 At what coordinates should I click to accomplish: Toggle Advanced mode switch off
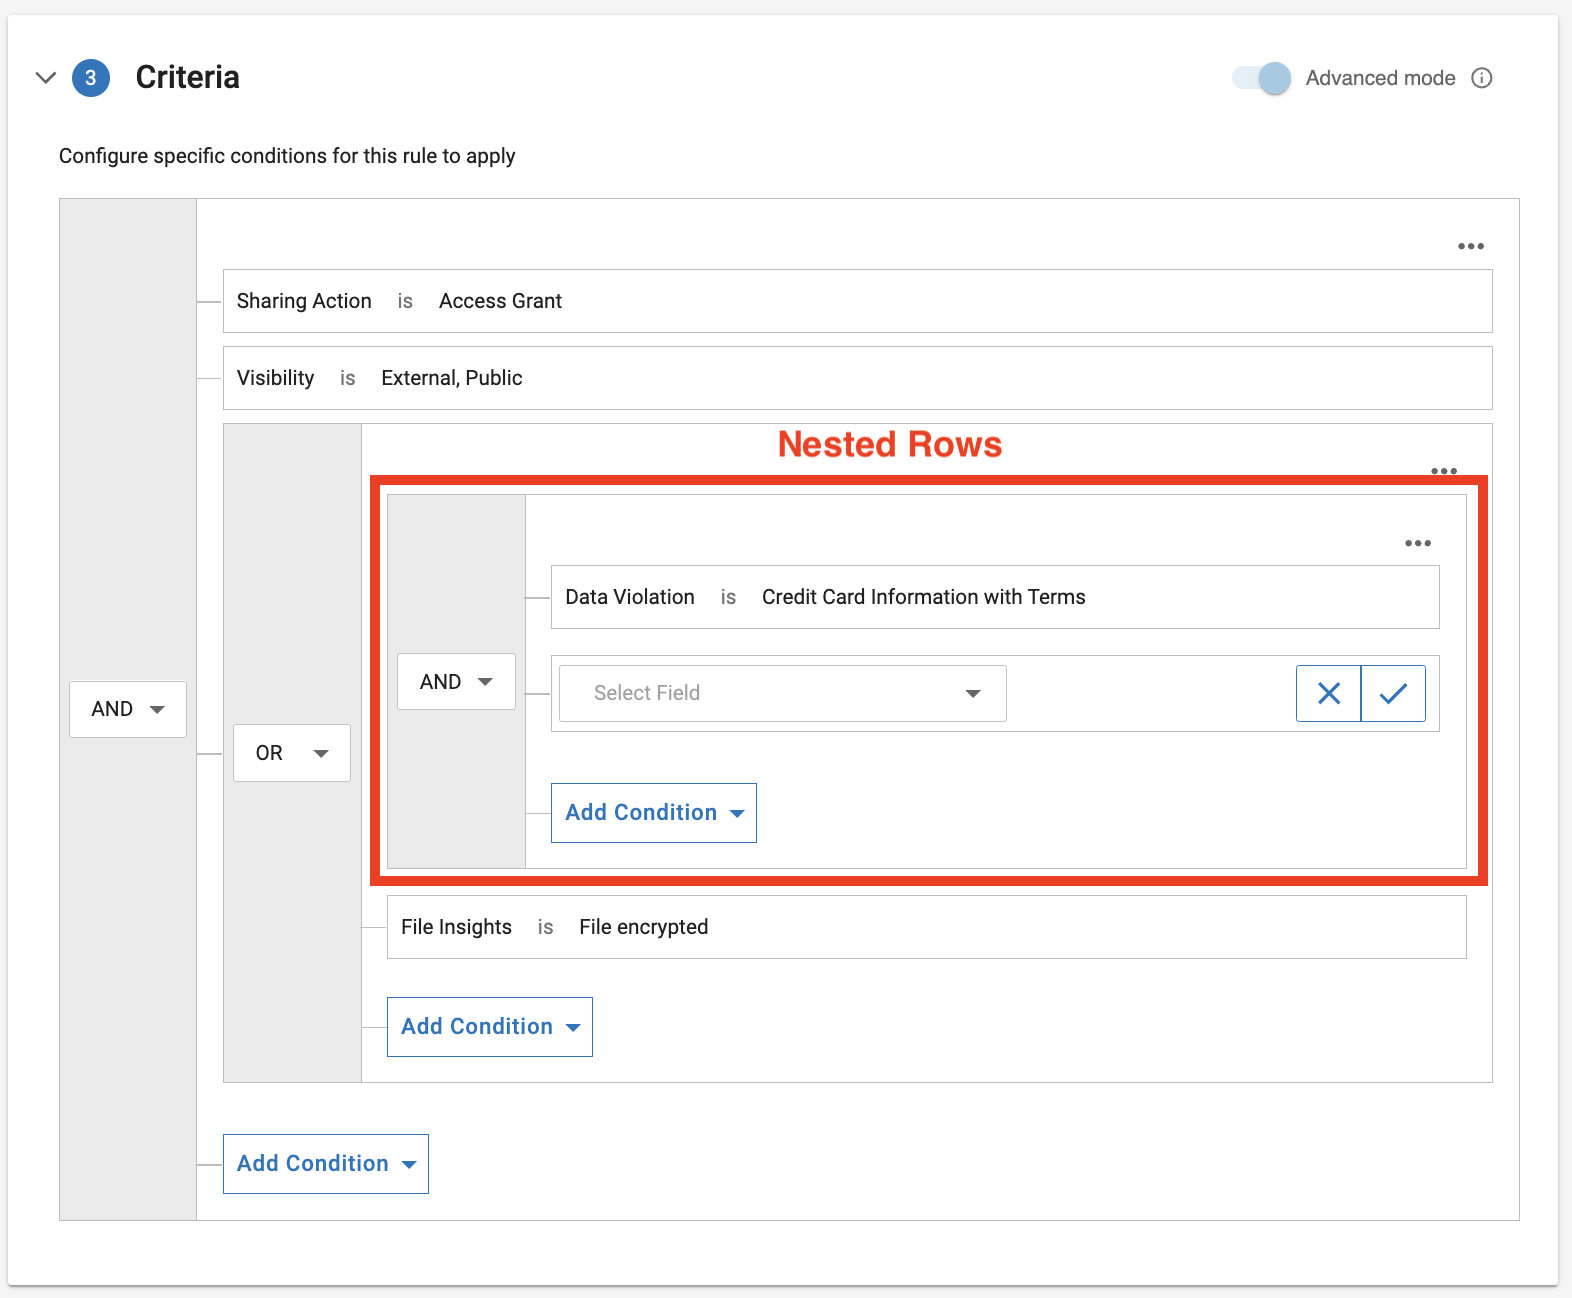[x=1262, y=78]
